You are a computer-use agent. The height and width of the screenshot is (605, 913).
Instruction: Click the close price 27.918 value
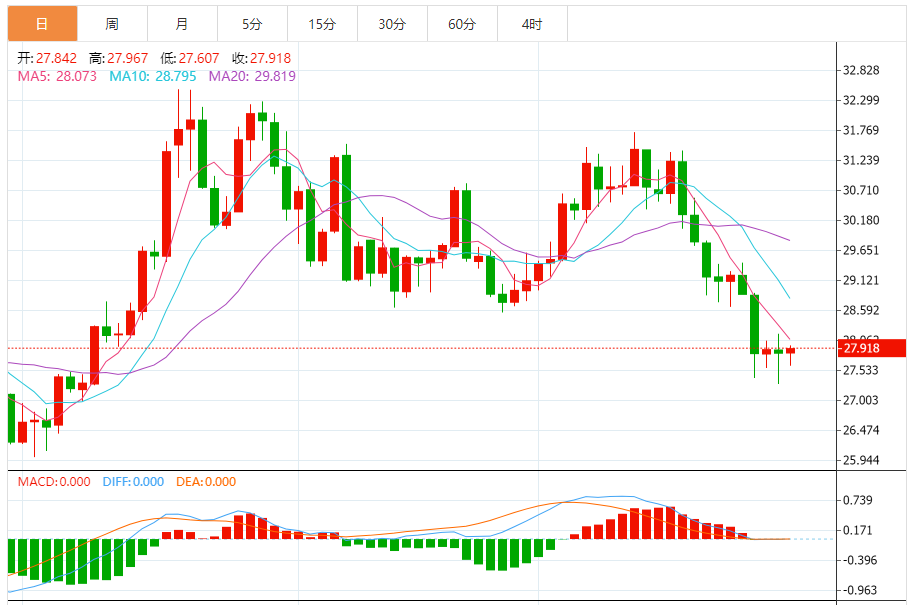pyautogui.click(x=271, y=58)
